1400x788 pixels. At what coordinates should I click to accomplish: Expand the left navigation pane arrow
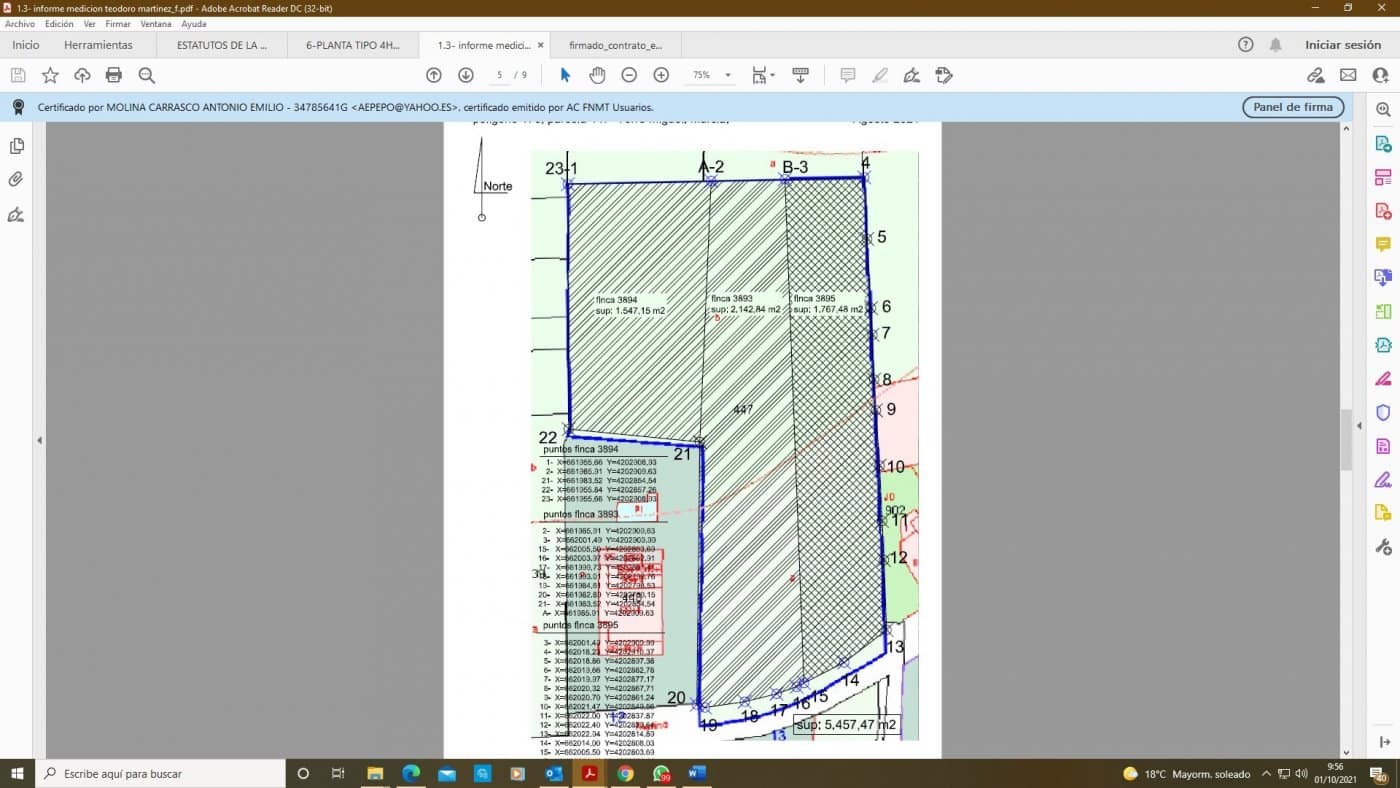tap(39, 440)
